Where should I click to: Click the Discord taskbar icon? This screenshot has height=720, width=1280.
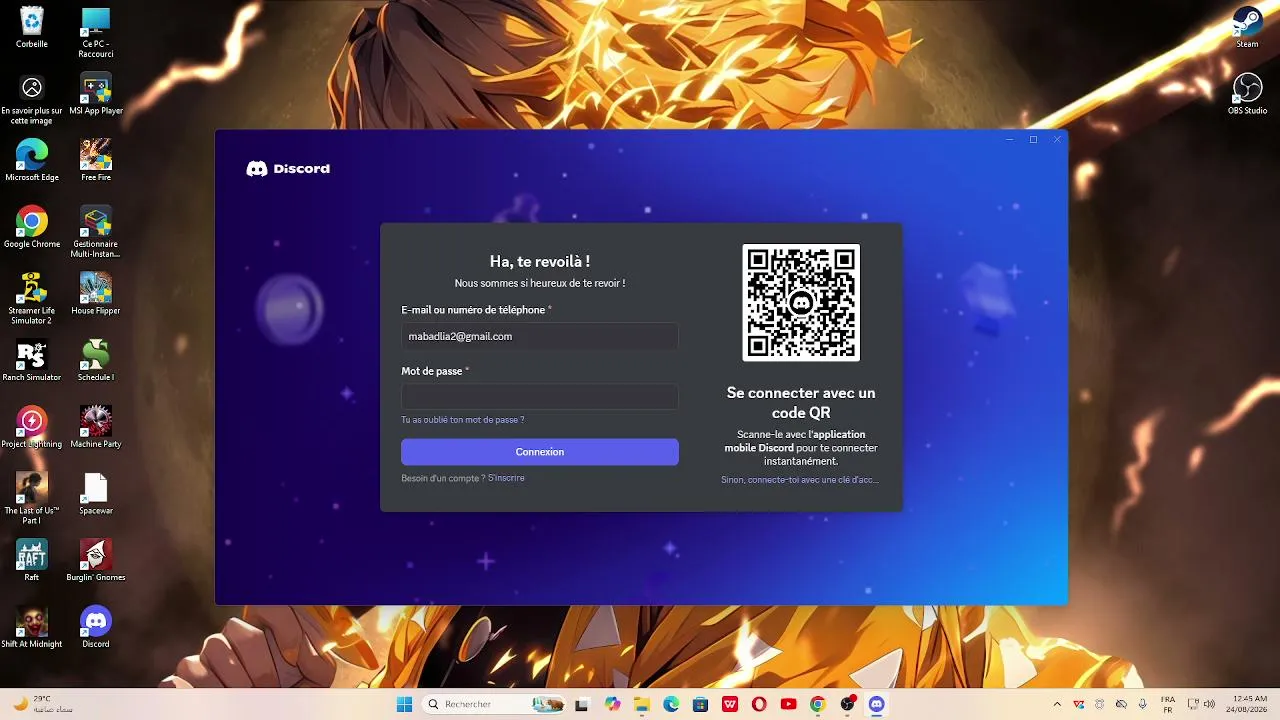(x=877, y=704)
